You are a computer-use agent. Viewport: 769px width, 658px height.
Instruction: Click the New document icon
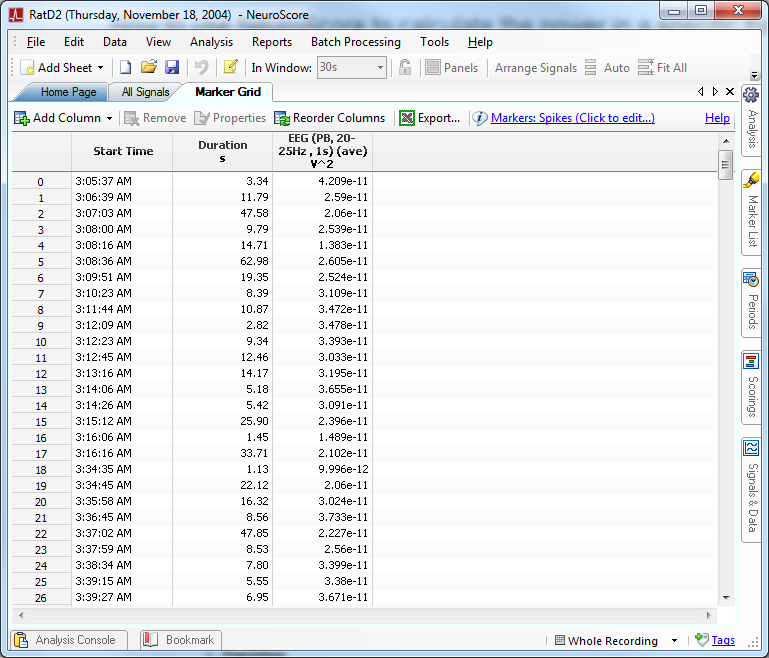point(126,67)
